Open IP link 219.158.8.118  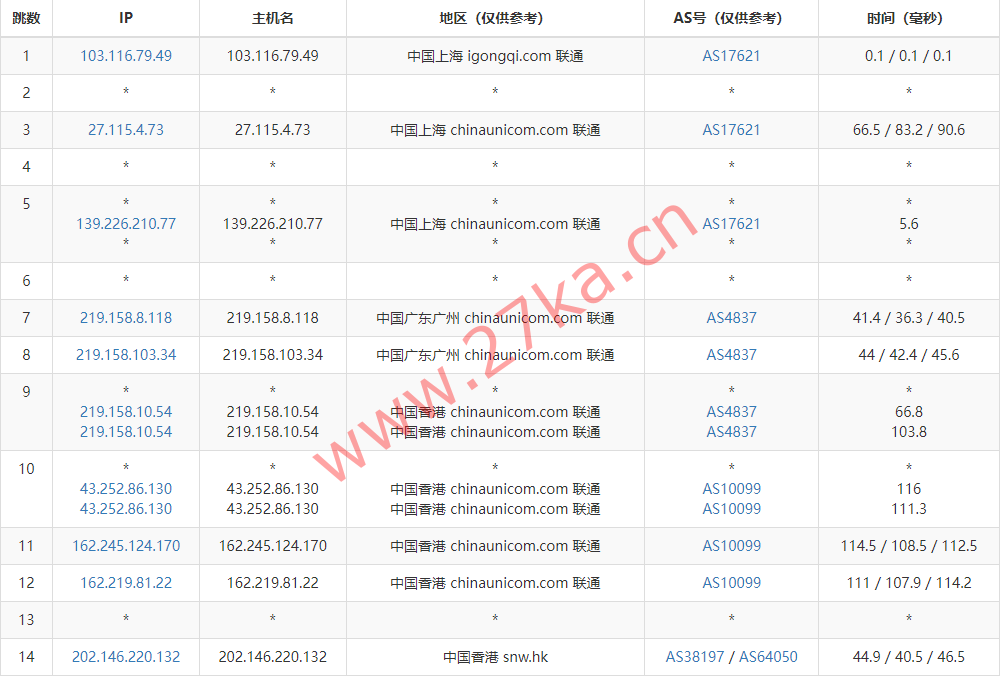tap(126, 318)
